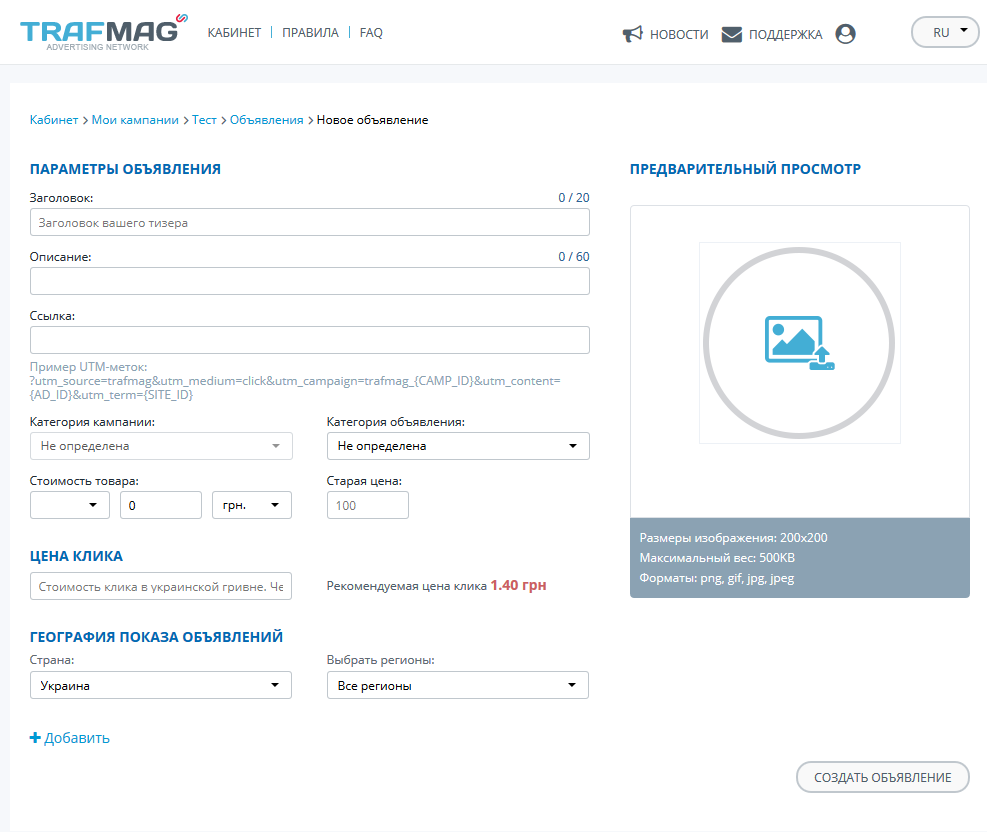
Task: Open the Страна dropdown showing Украина
Action: click(x=161, y=685)
